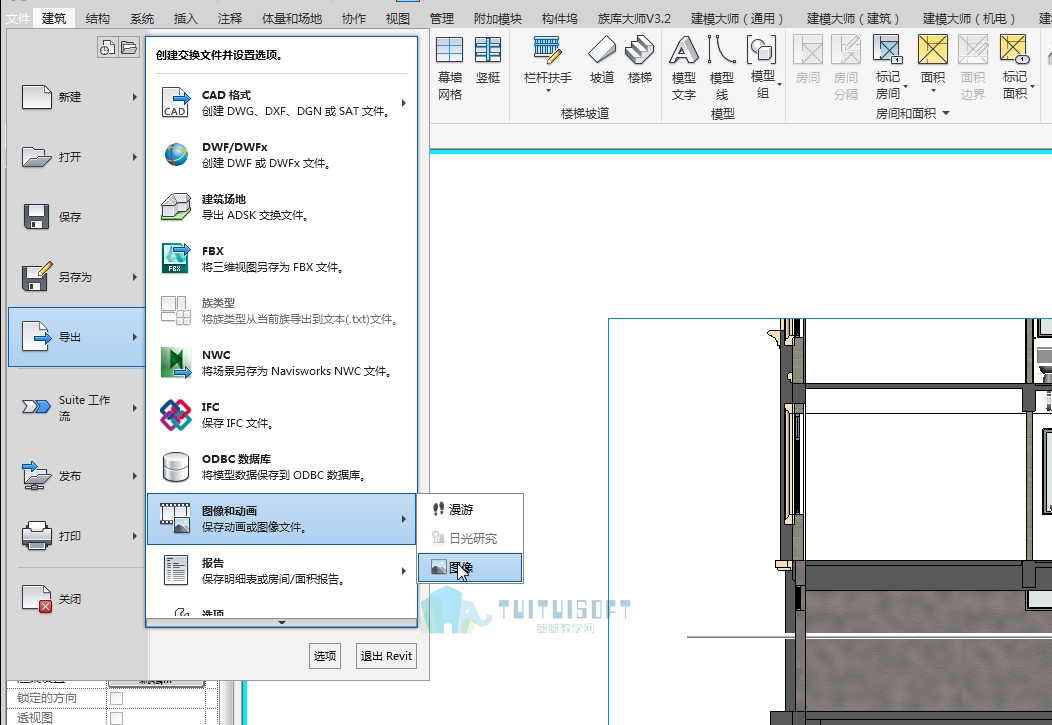The width and height of the screenshot is (1052, 725).
Task: Expand the 报告 submenu
Action: click(404, 571)
